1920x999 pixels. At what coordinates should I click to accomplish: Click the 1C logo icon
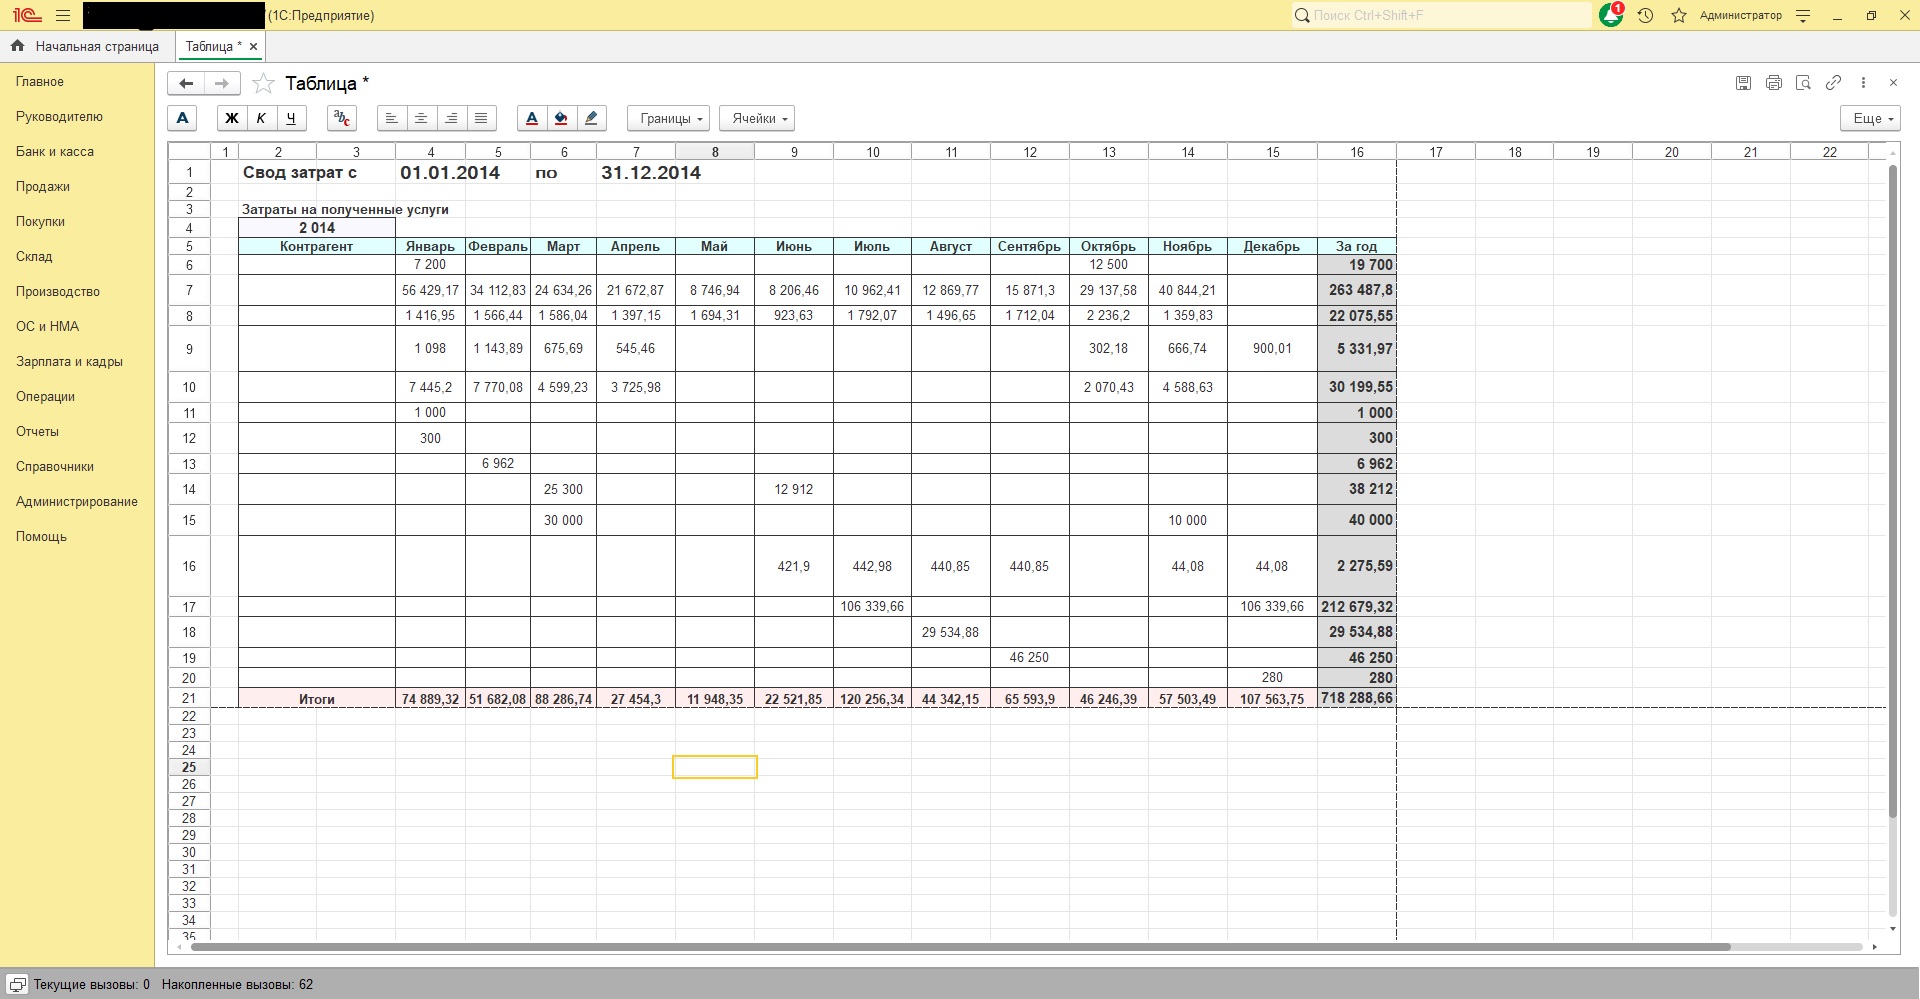click(x=27, y=16)
